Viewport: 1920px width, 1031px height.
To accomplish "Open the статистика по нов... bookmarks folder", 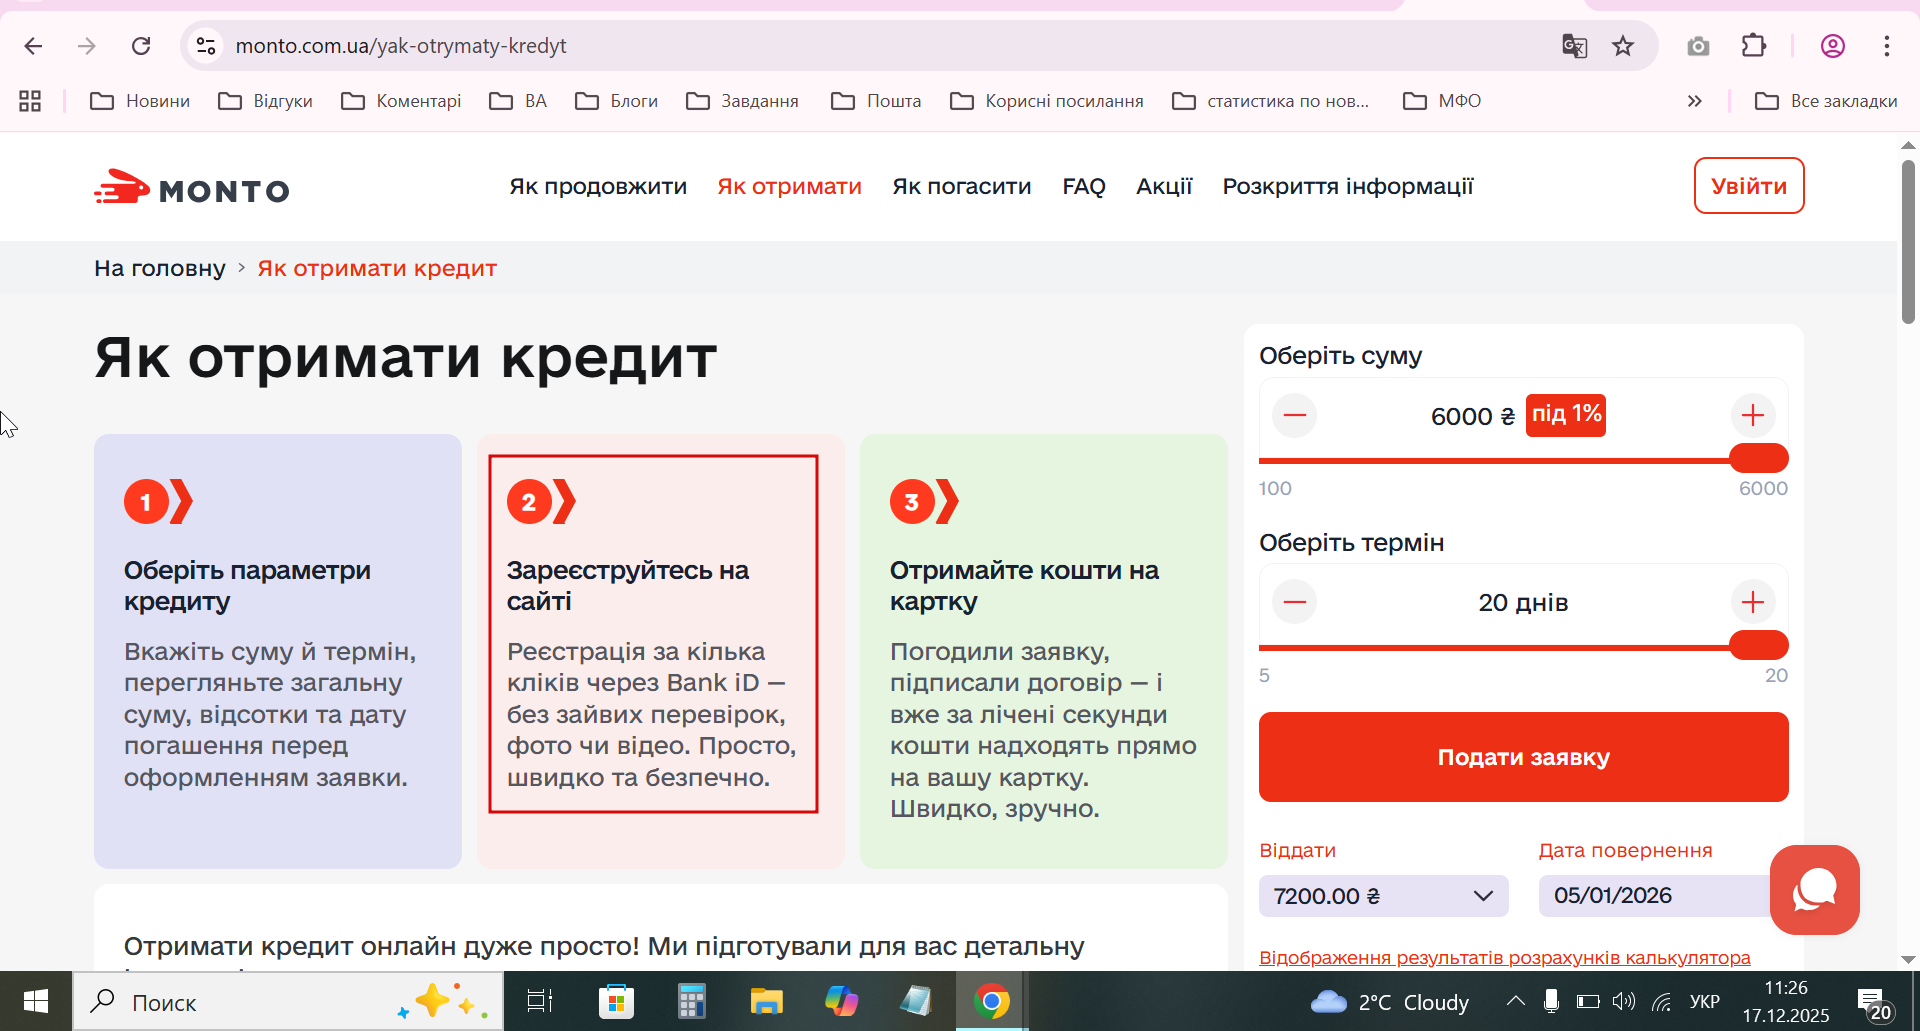I will 1271,101.
